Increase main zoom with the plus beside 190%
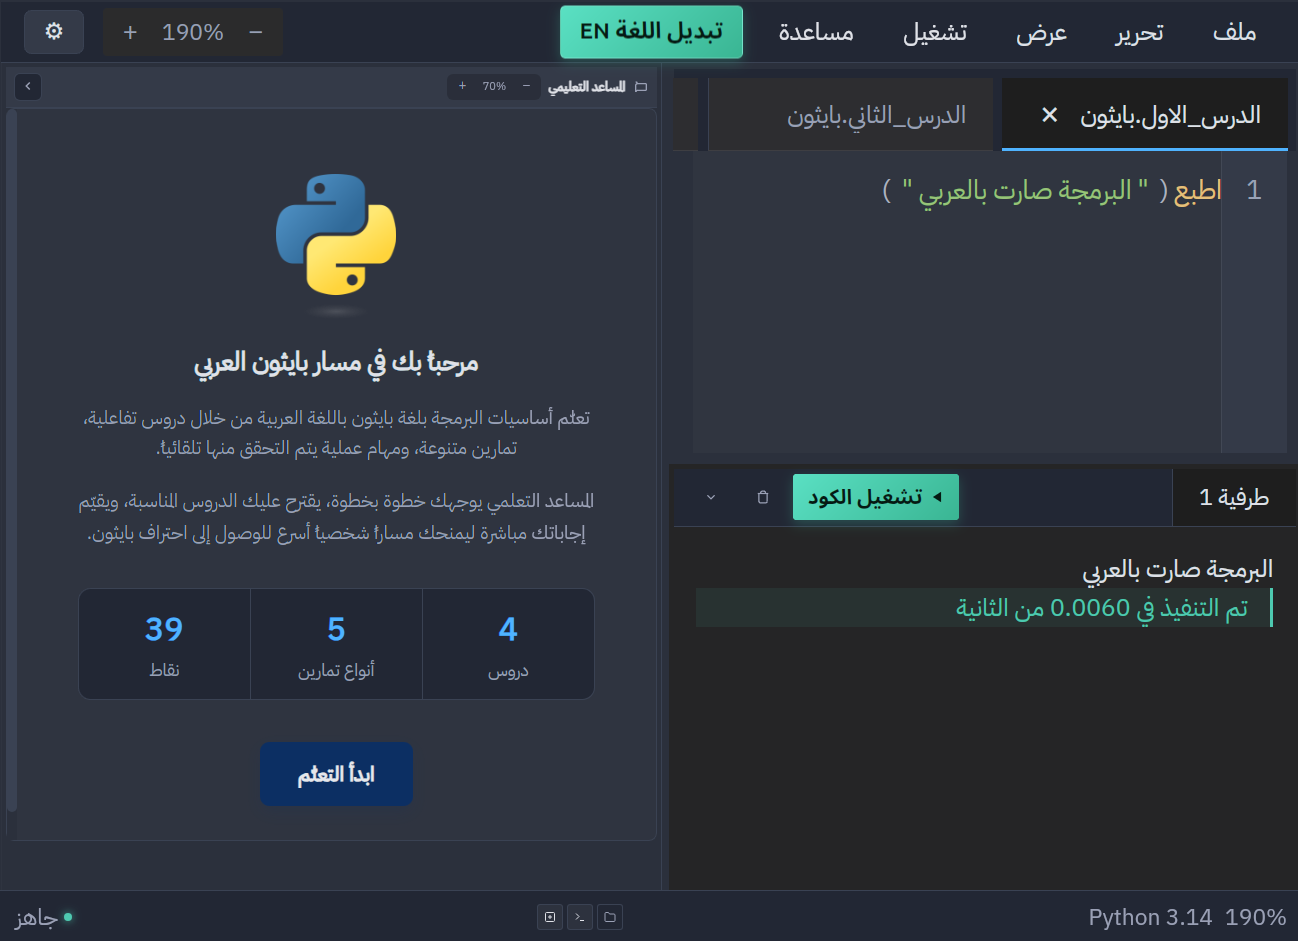1298x941 pixels. 130,32
